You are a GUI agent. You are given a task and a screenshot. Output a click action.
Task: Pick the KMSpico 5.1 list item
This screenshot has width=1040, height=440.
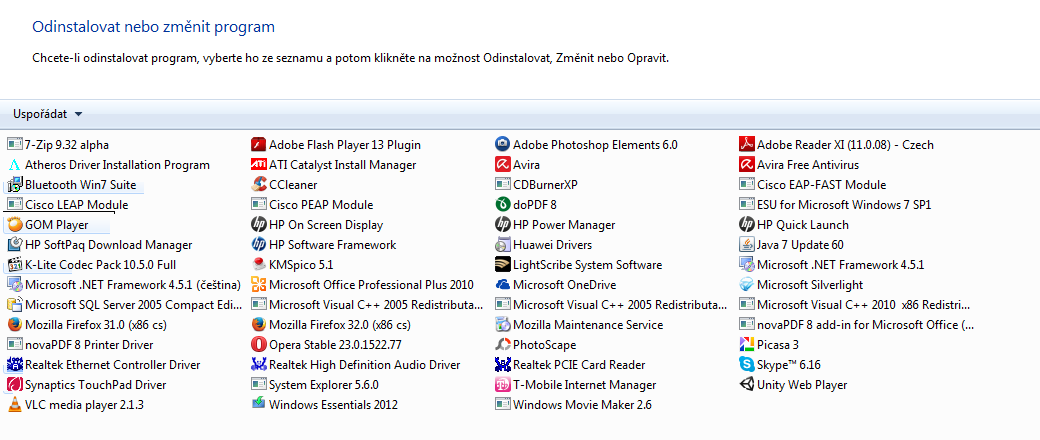tap(301, 265)
